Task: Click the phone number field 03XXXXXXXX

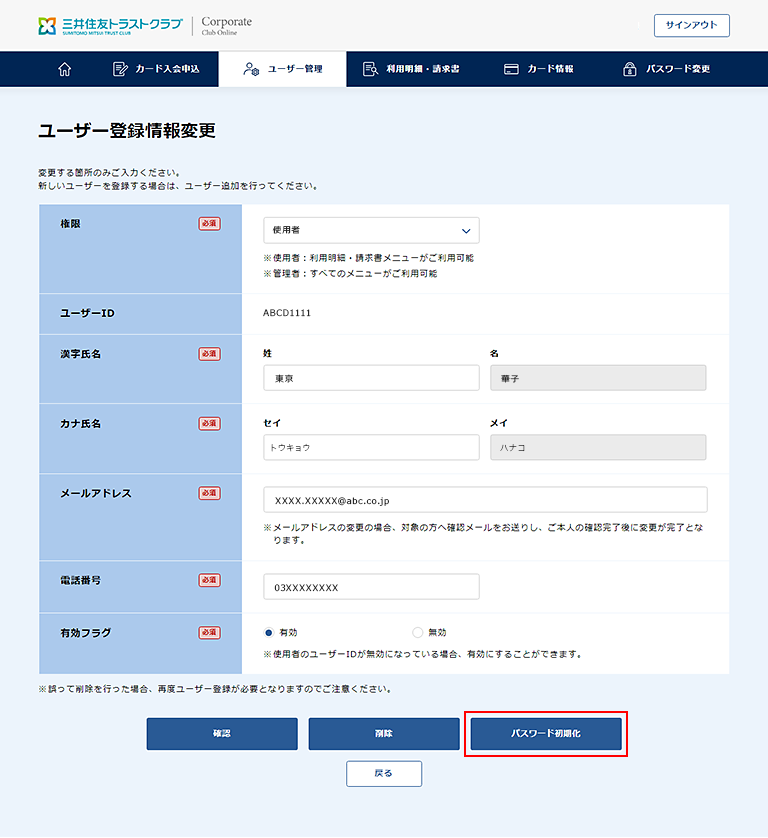Action: [371, 587]
